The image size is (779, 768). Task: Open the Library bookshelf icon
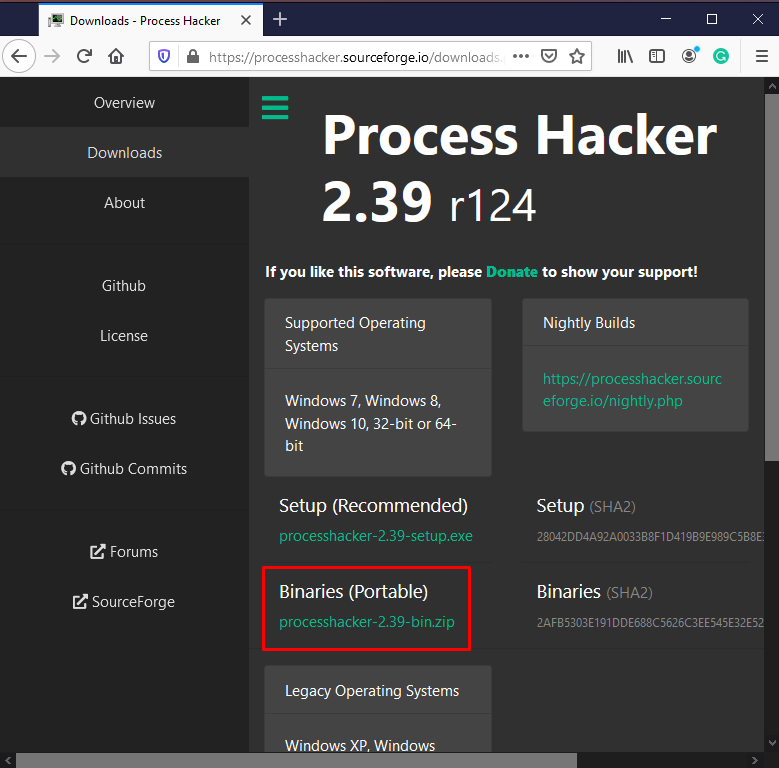[x=625, y=56]
